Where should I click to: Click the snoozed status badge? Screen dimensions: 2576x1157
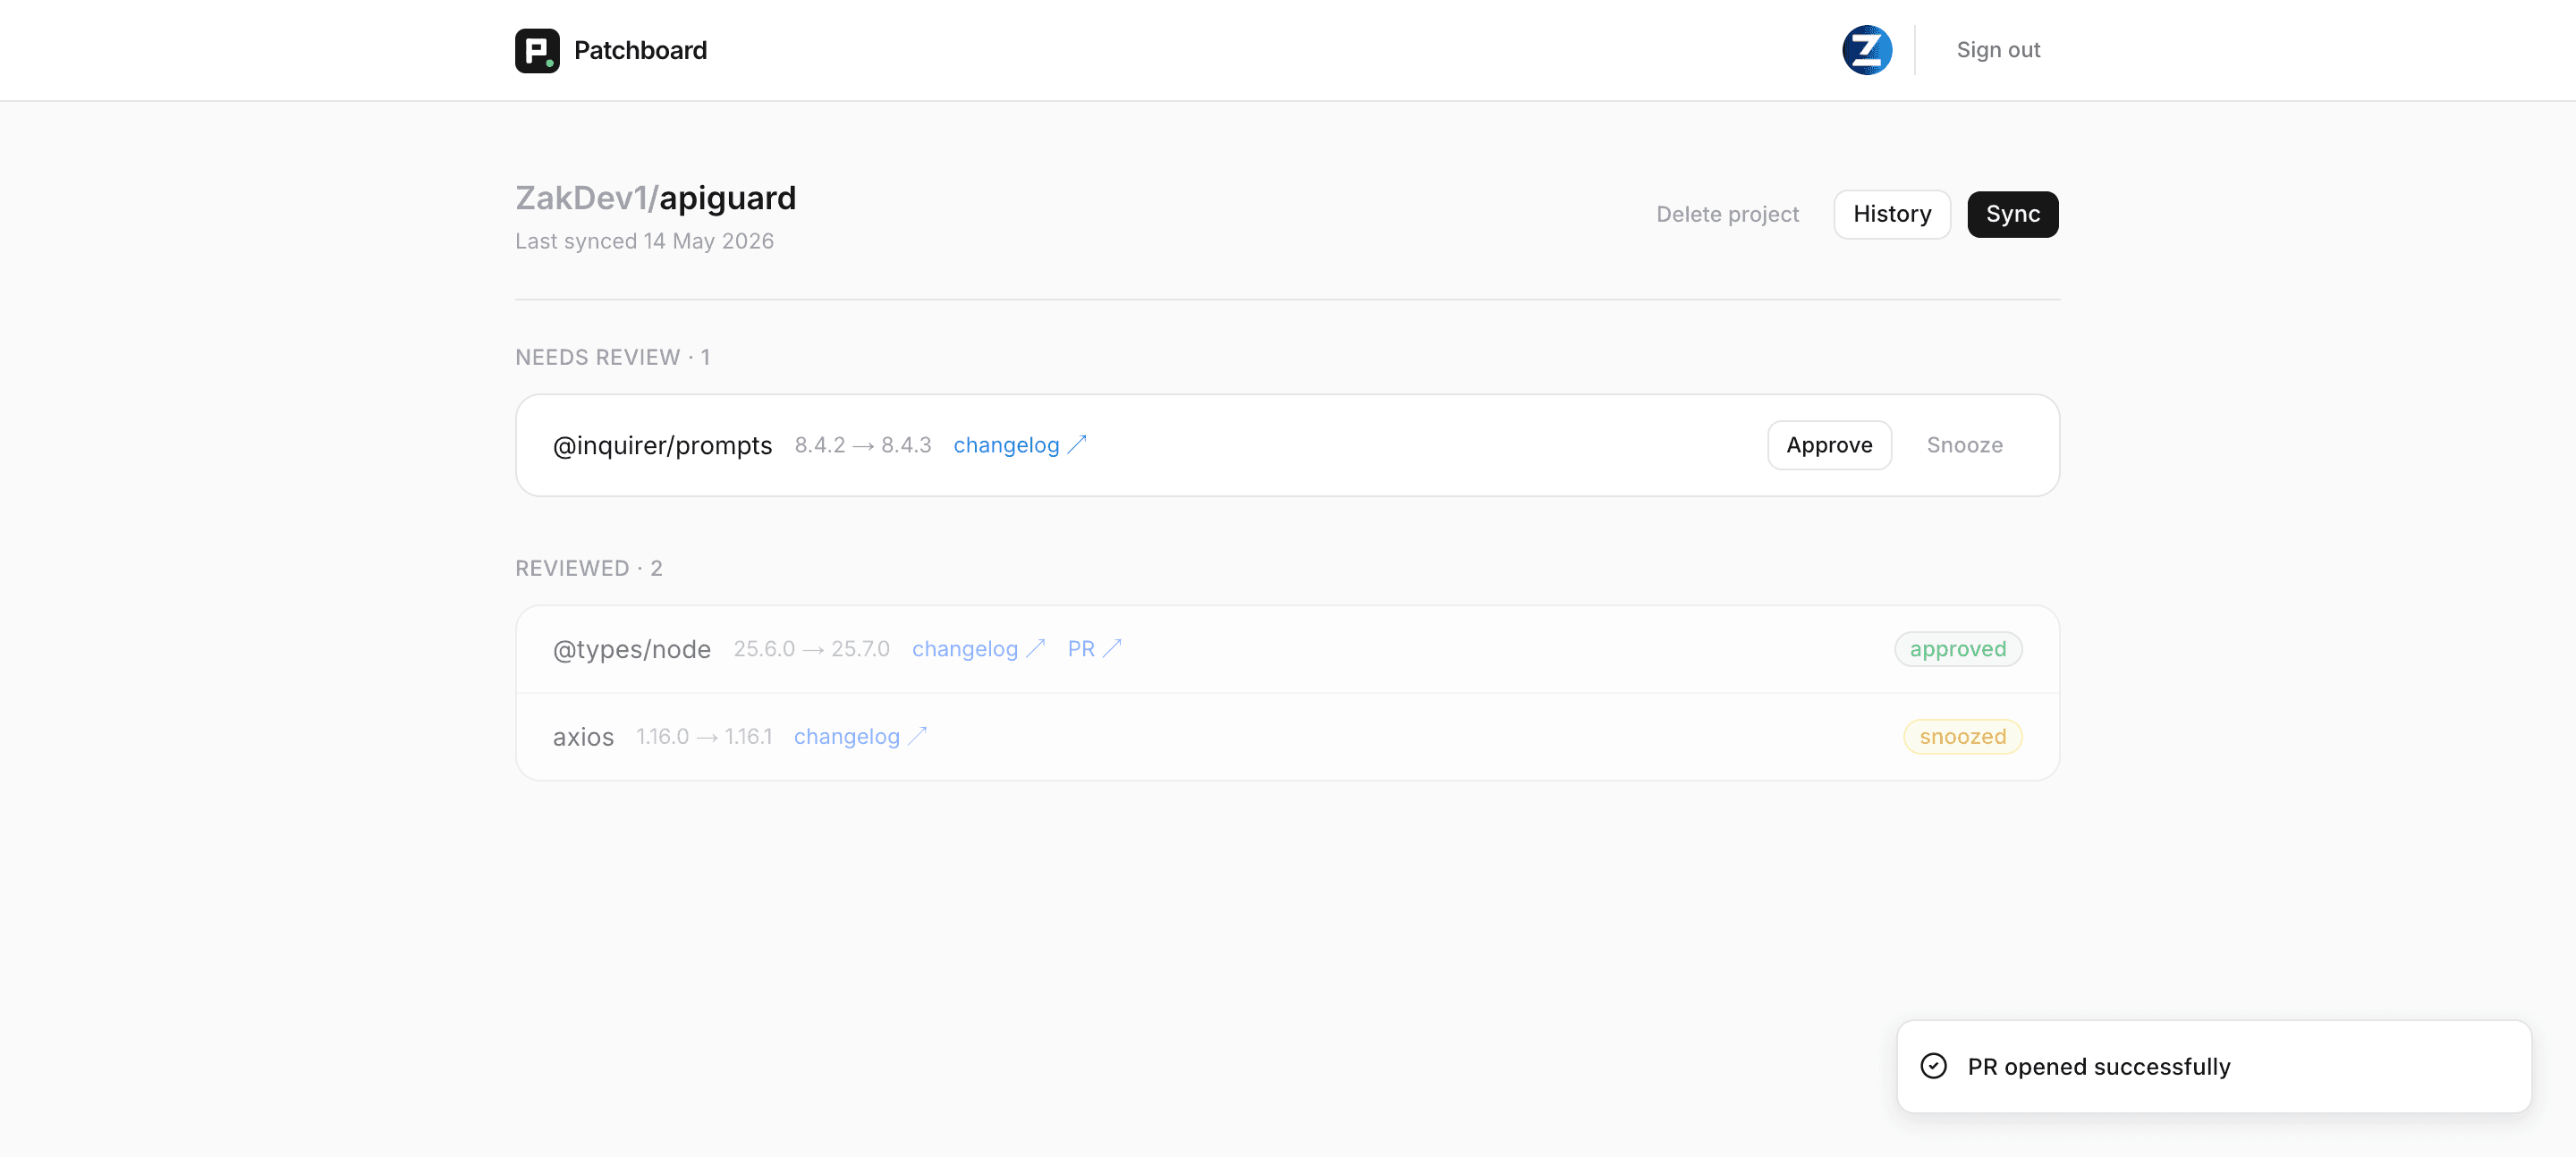point(1962,737)
